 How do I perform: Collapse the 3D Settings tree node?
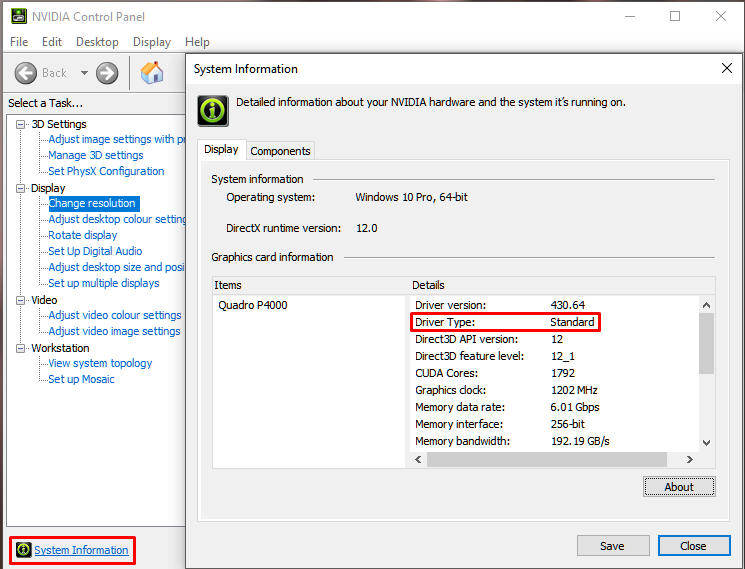coord(21,124)
